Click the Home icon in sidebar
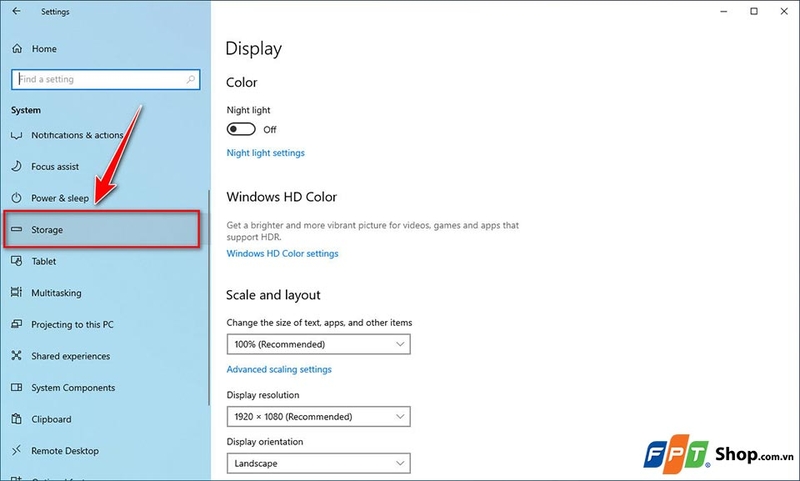The width and height of the screenshot is (800, 481). pos(17,49)
